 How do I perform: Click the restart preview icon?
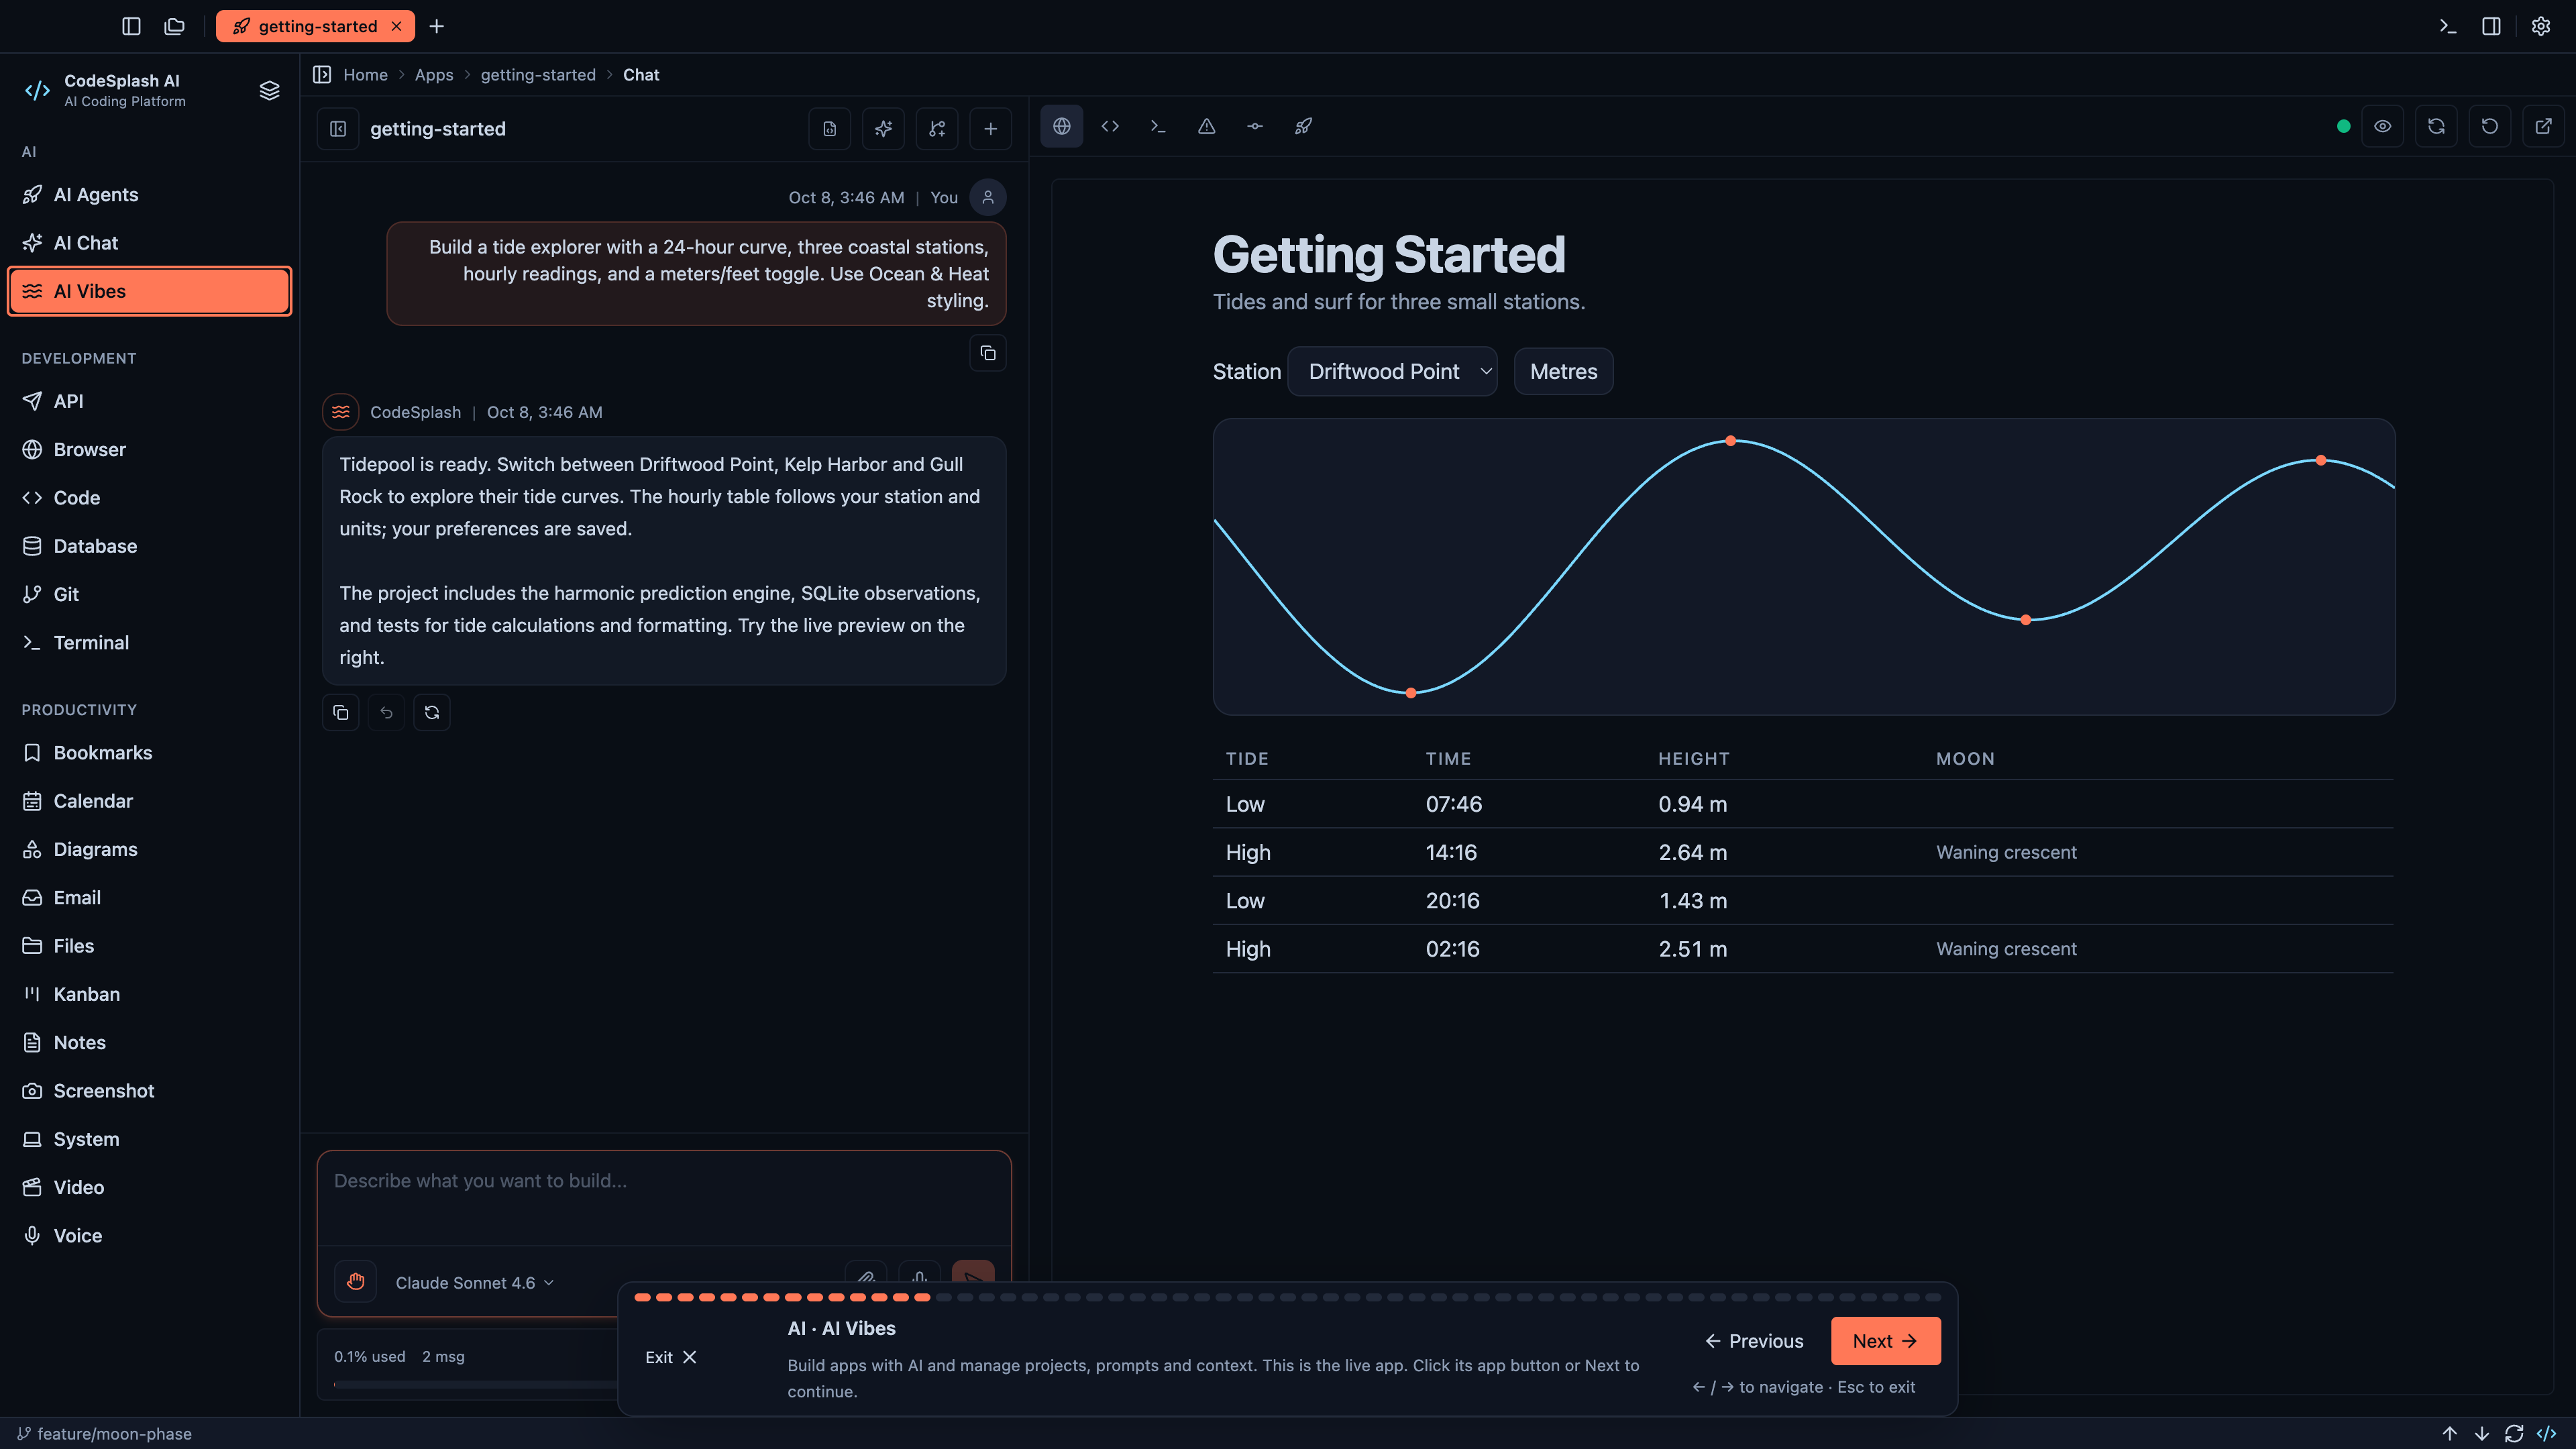click(x=2490, y=126)
